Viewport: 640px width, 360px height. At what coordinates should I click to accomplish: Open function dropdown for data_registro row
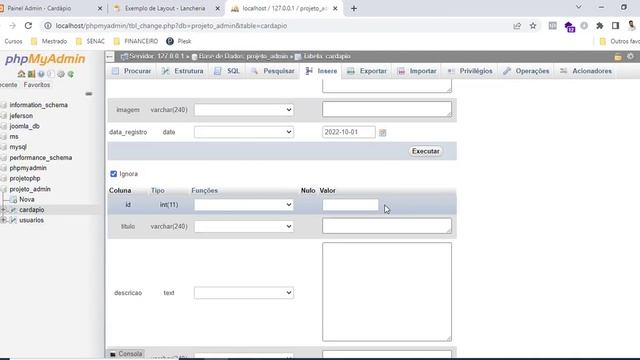[x=244, y=132]
